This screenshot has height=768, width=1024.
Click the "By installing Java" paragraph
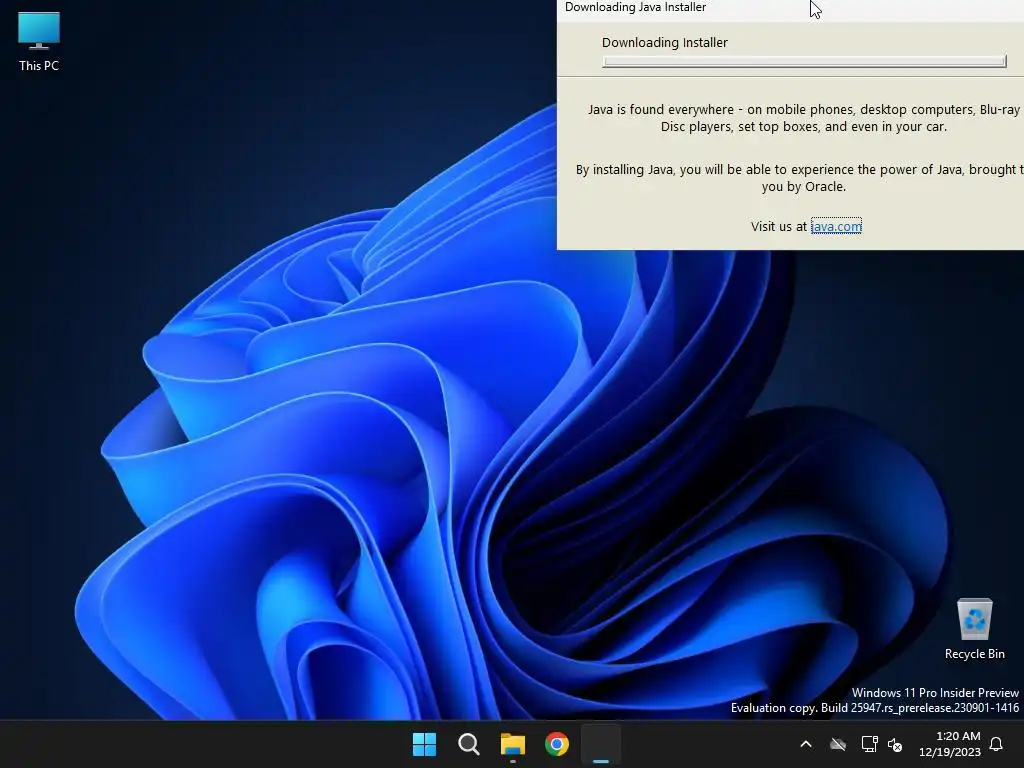point(800,178)
